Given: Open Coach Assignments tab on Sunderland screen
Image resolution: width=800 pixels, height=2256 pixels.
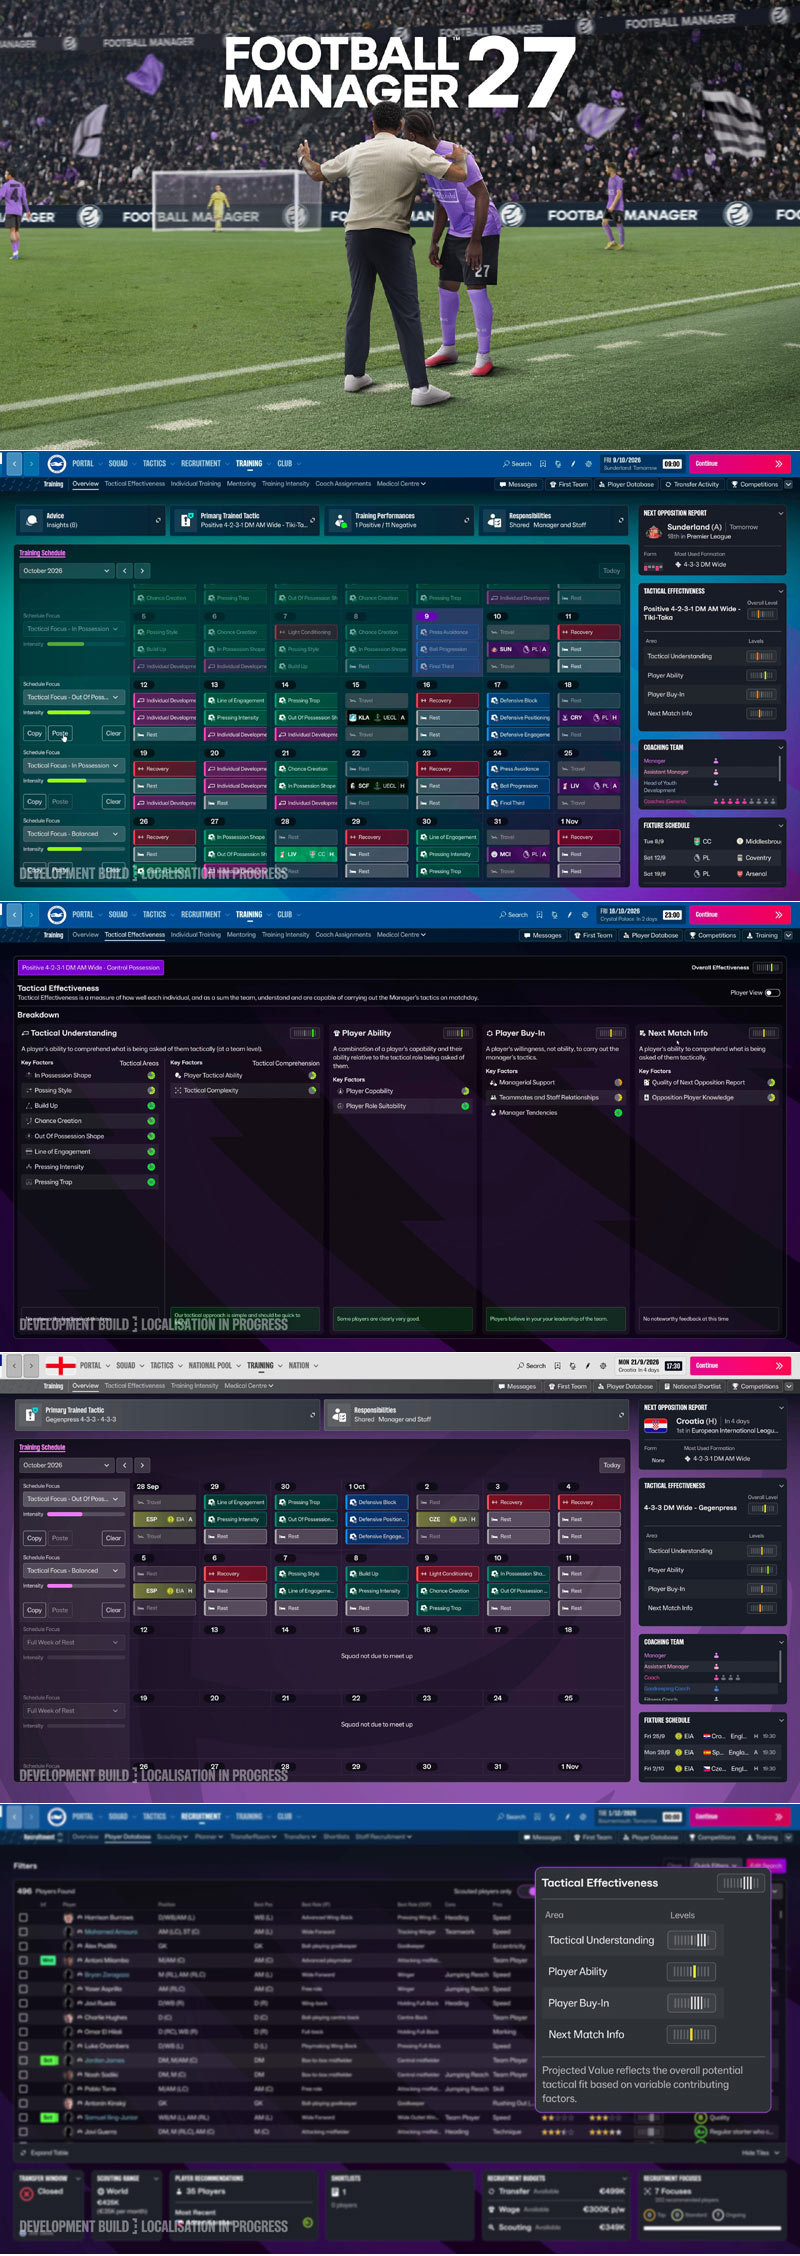Looking at the screenshot, I should tap(343, 484).
